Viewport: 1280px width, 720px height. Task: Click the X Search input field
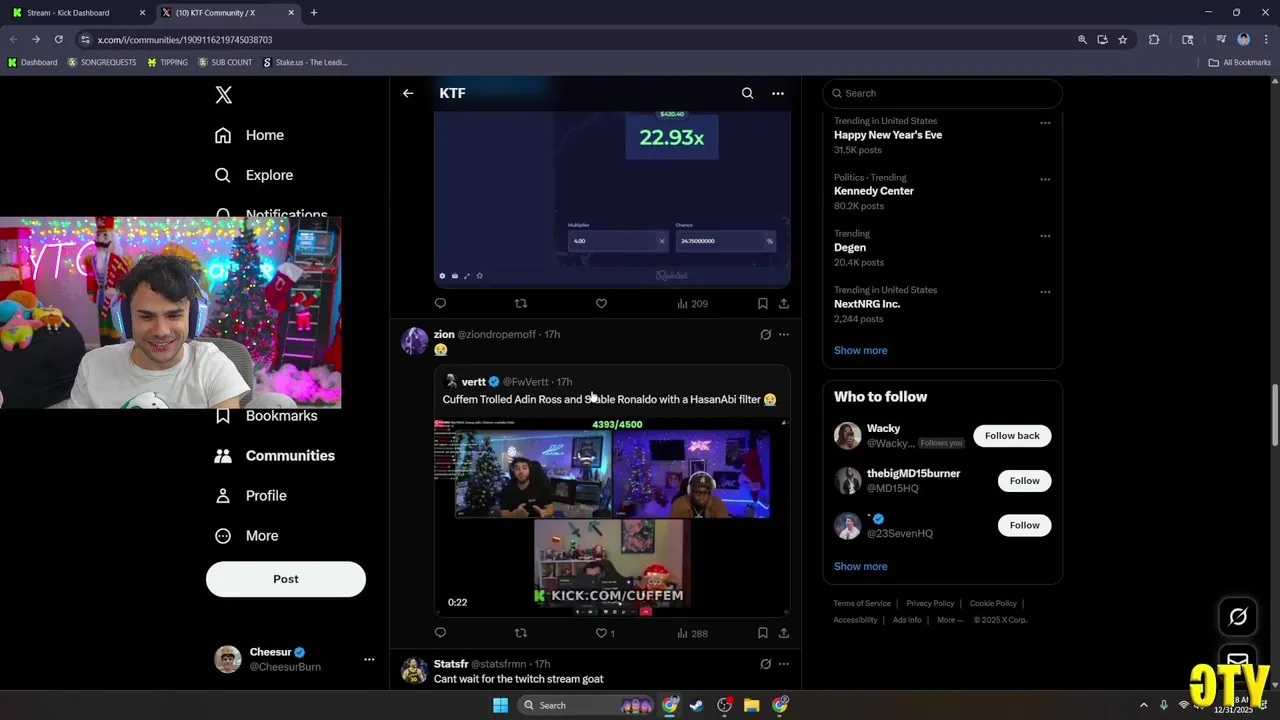pyautogui.click(x=942, y=93)
